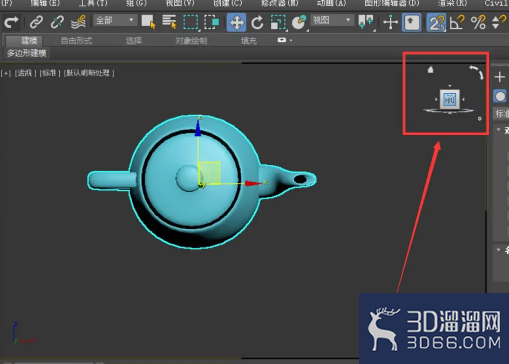The image size is (509, 364).
Task: Click Use Pivot Point Center icon
Action: point(366,22)
